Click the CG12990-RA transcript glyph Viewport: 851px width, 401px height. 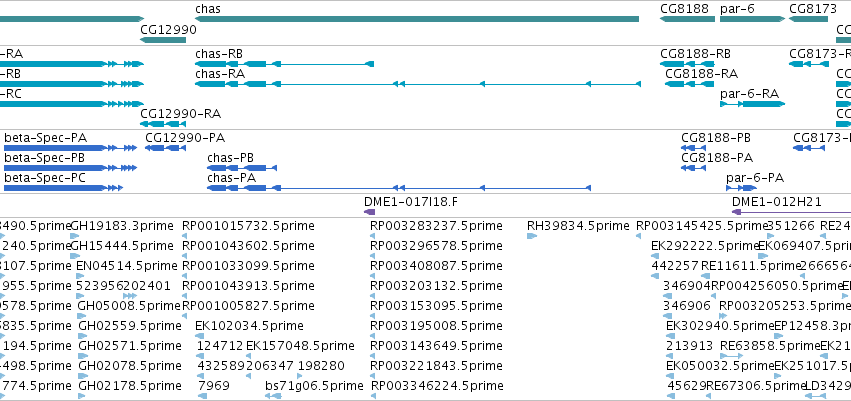point(163,124)
